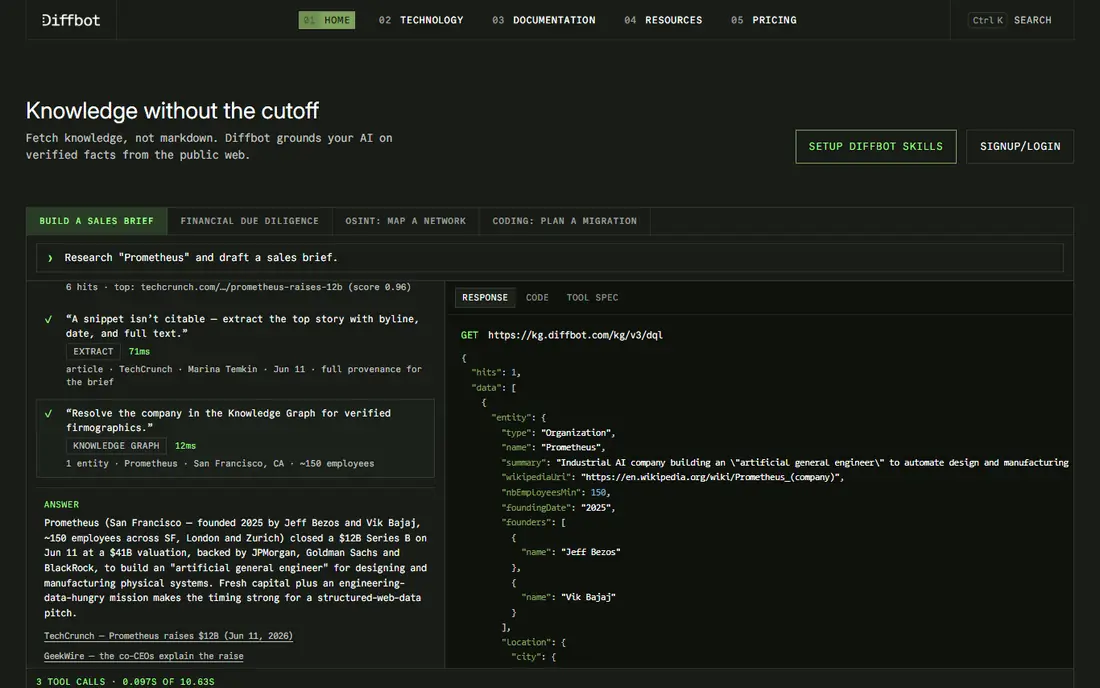Open the Technology nav item
The height and width of the screenshot is (688, 1100).
[x=421, y=20]
